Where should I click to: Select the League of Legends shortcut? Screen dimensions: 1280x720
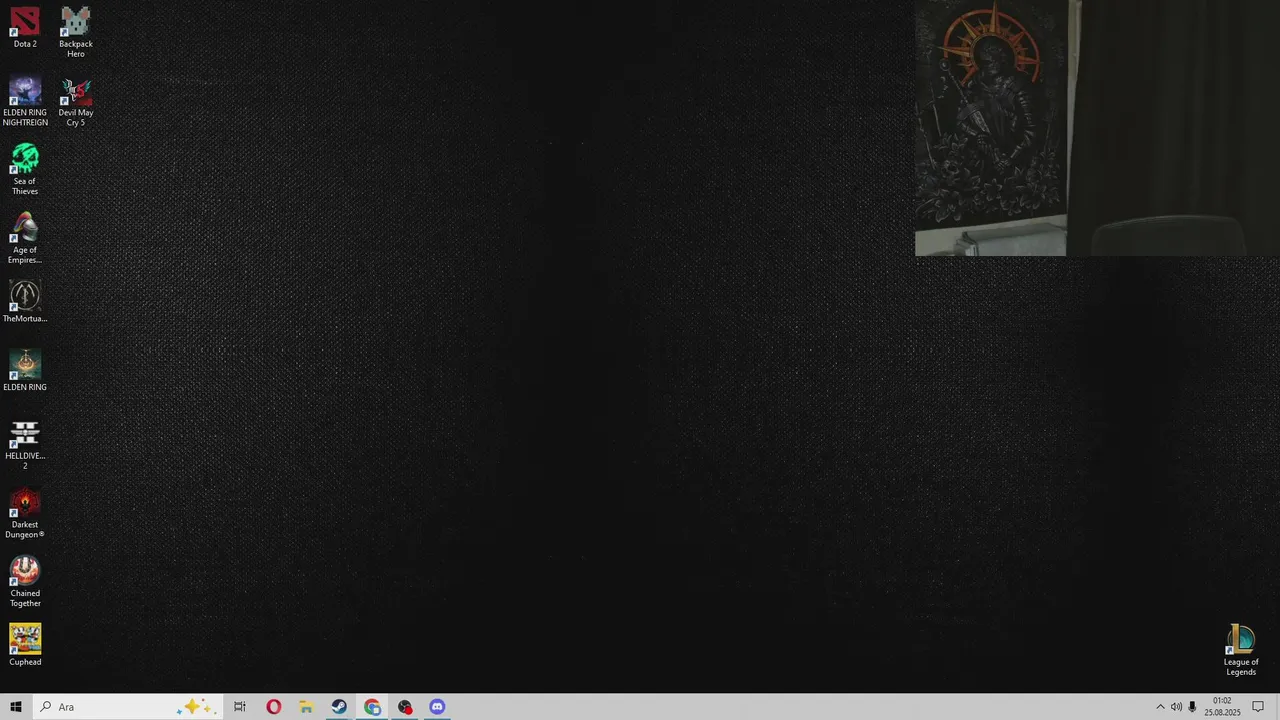(1241, 651)
